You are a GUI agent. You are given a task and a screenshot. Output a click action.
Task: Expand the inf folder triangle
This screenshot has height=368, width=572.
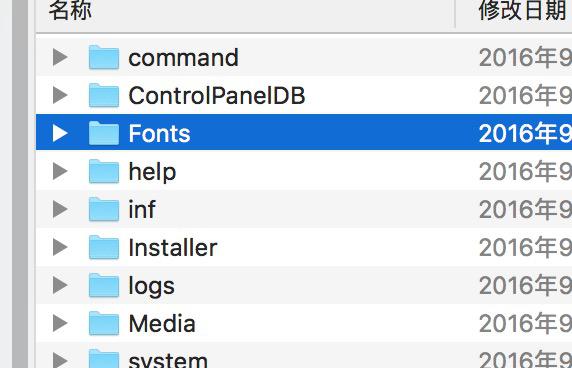(x=60, y=209)
